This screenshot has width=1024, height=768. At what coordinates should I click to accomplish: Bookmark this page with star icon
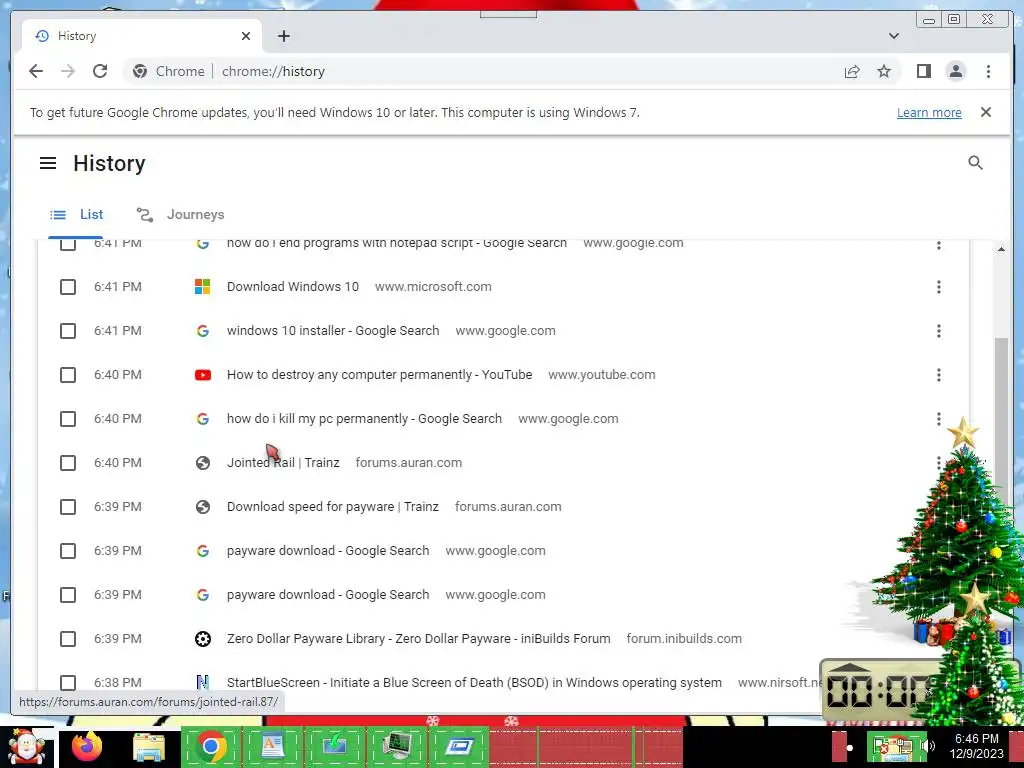click(884, 71)
